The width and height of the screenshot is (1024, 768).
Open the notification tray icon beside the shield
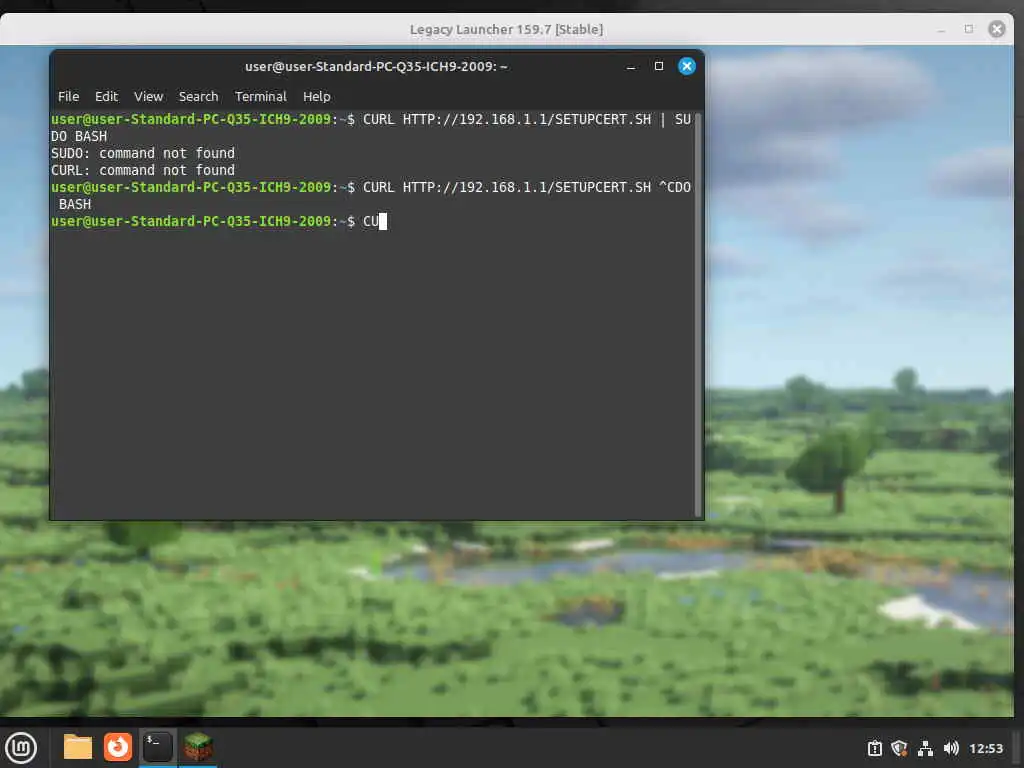pyautogui.click(x=874, y=748)
